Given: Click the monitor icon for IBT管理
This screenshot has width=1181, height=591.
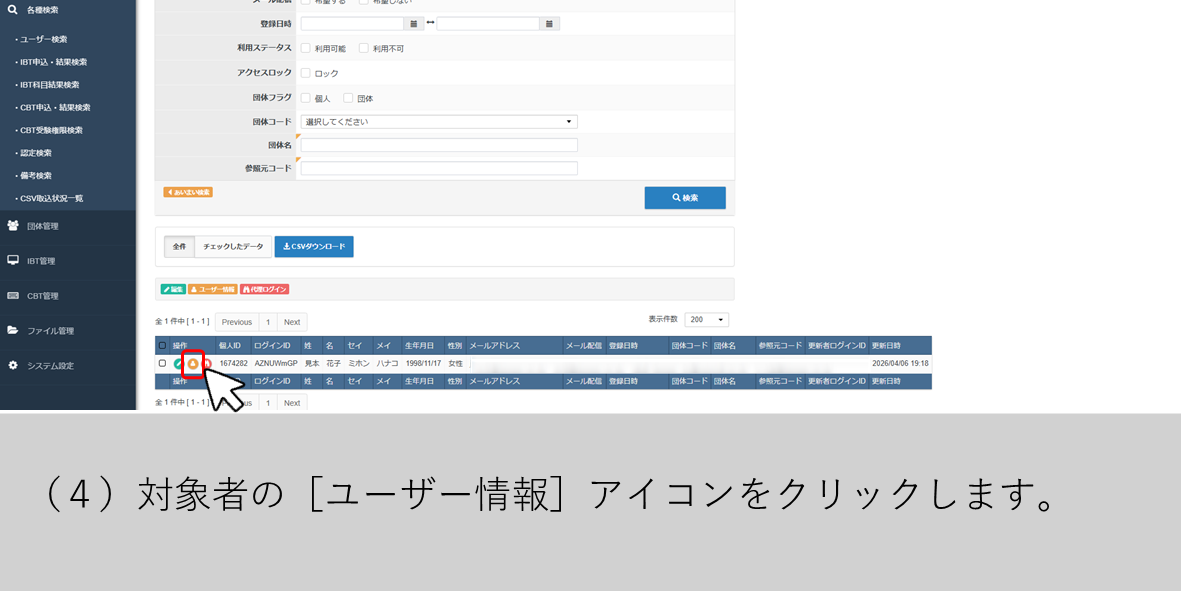Looking at the screenshot, I should tap(13, 260).
